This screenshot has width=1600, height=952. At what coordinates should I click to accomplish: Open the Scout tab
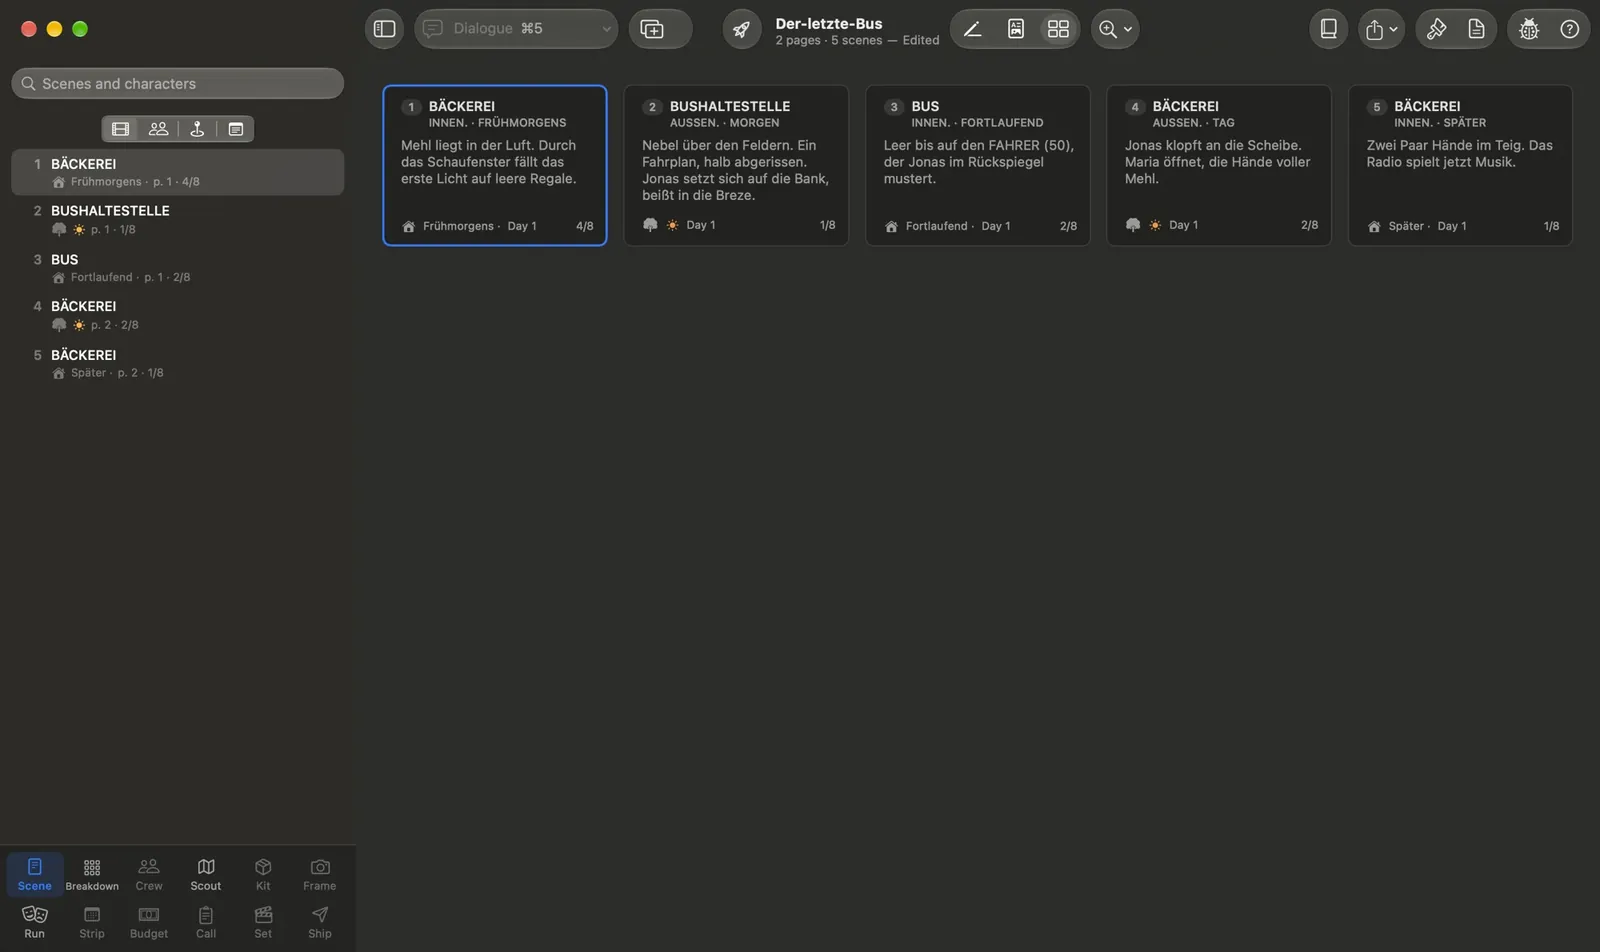(206, 874)
